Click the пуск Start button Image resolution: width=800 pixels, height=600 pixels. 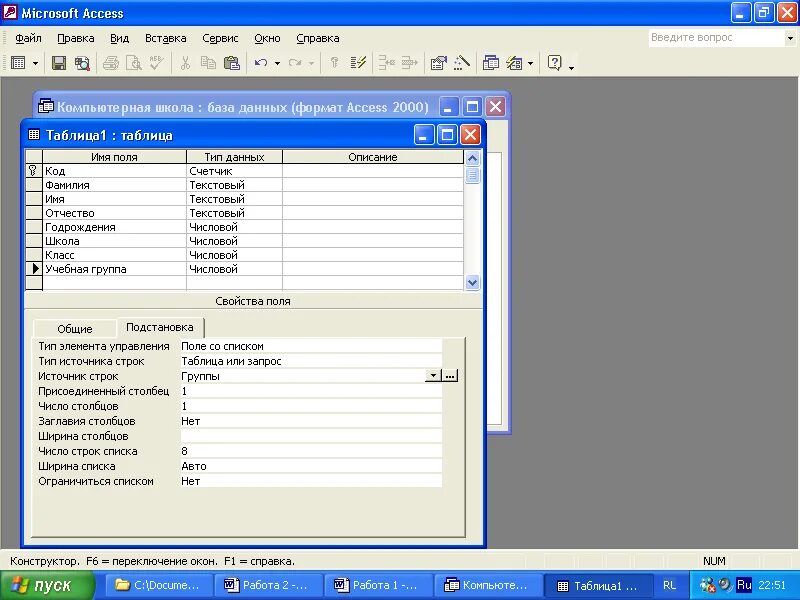pyautogui.click(x=47, y=585)
